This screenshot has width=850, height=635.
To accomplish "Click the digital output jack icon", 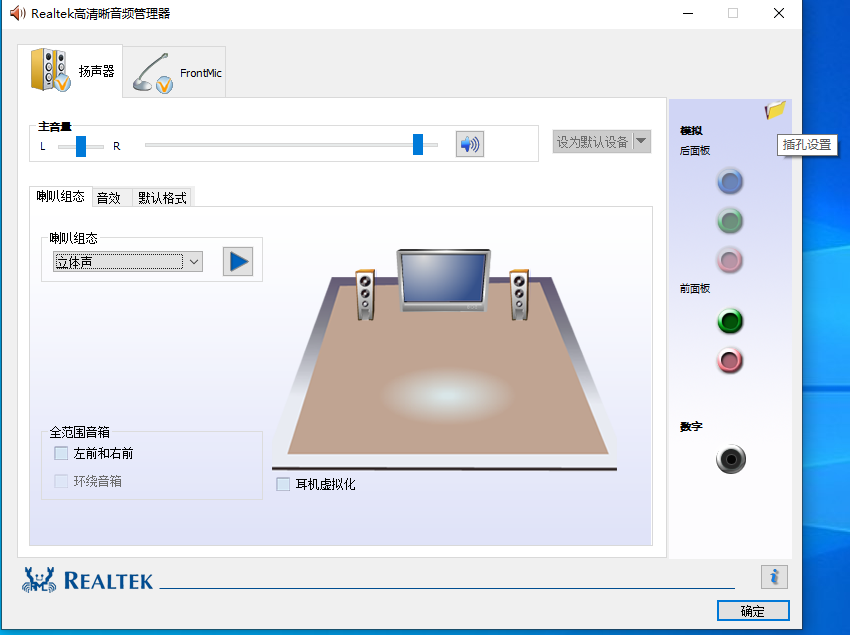I will [x=731, y=459].
